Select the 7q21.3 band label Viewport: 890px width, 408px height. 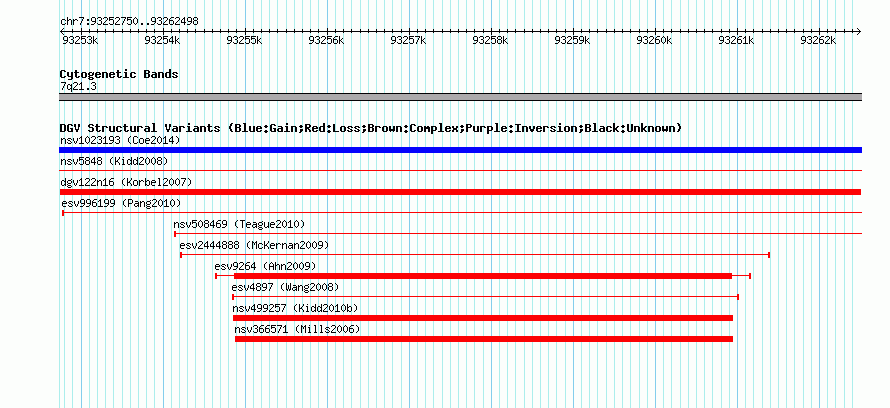(x=79, y=86)
